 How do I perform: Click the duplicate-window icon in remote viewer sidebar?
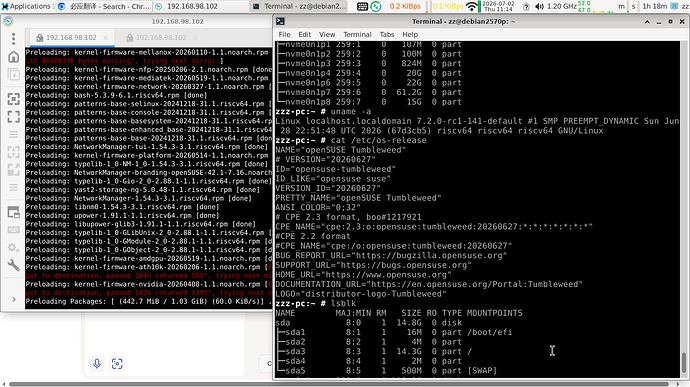(x=14, y=212)
